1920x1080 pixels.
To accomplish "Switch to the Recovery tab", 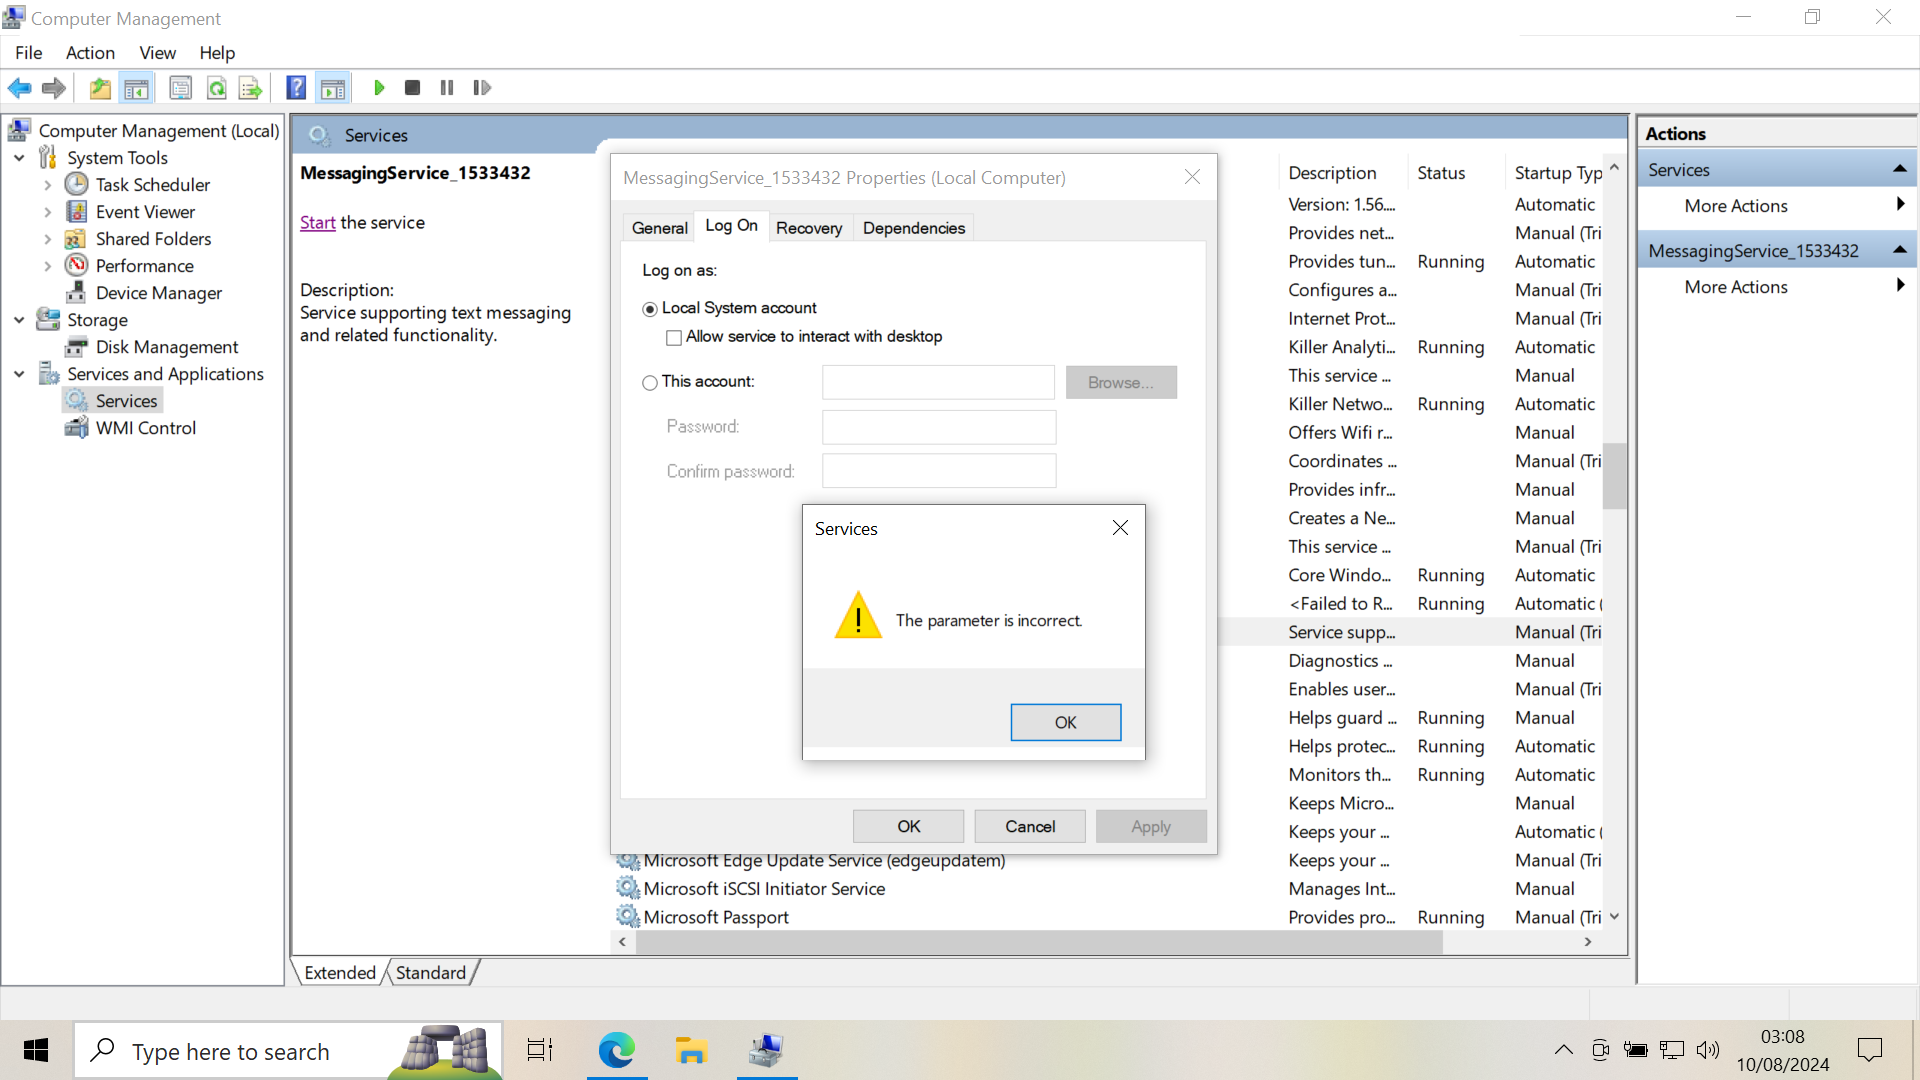I will pyautogui.click(x=808, y=228).
